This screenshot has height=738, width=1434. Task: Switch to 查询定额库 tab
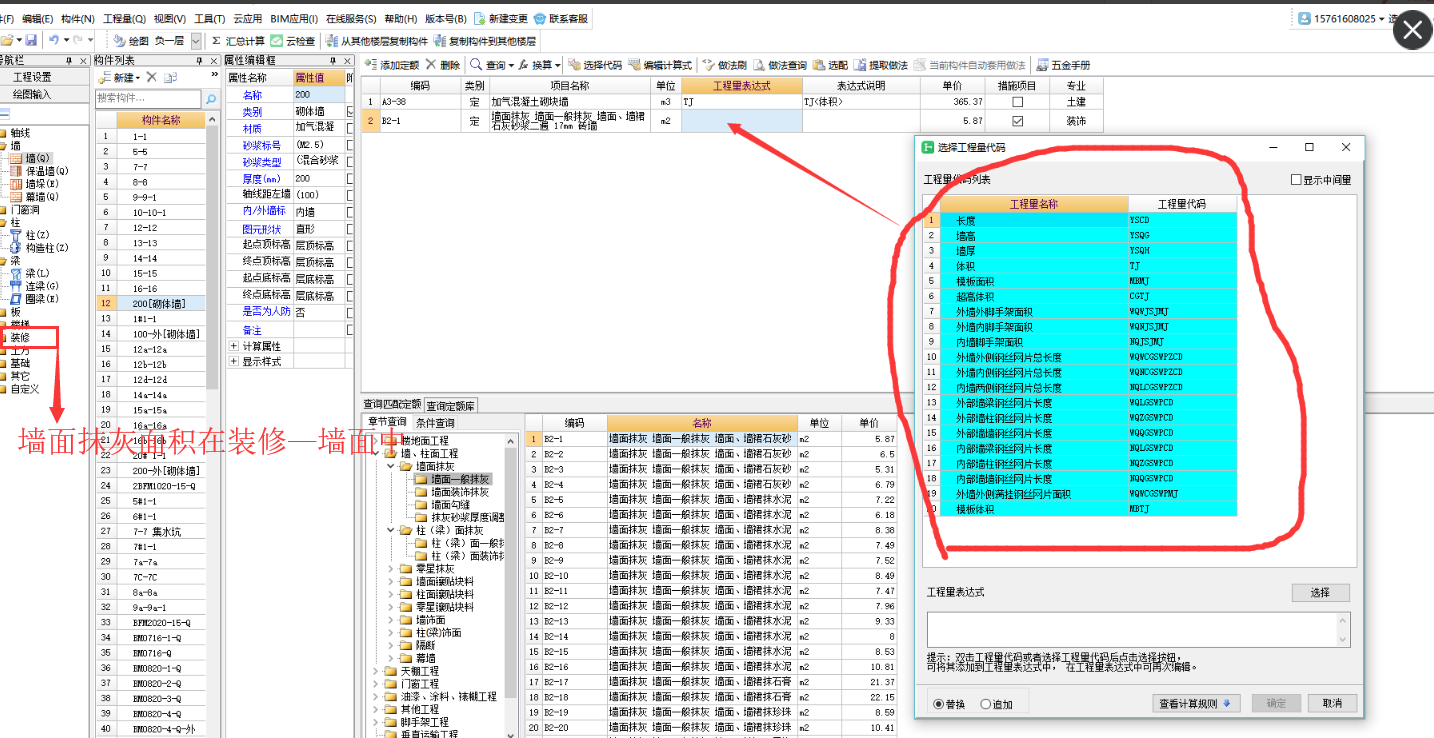[452, 405]
